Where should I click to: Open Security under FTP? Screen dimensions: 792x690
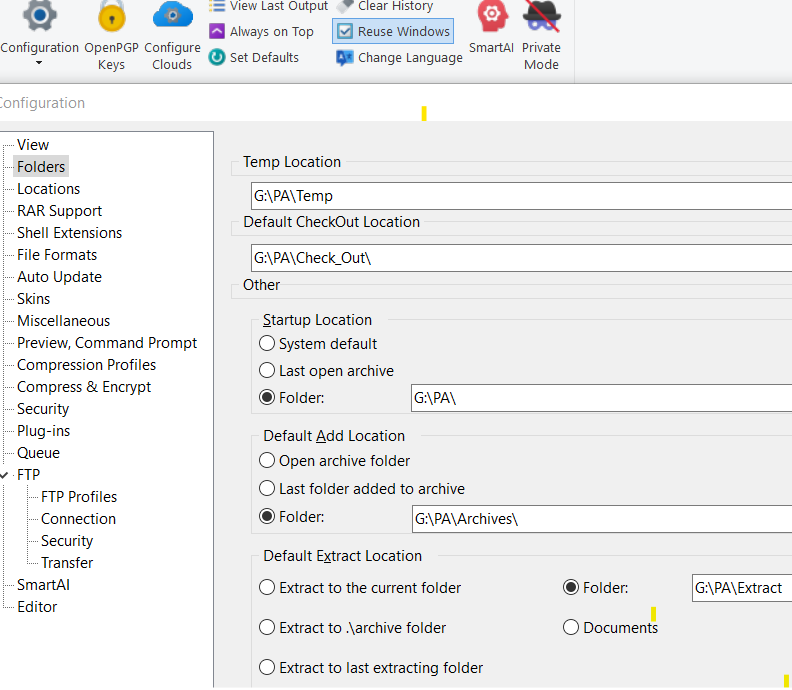(x=67, y=541)
